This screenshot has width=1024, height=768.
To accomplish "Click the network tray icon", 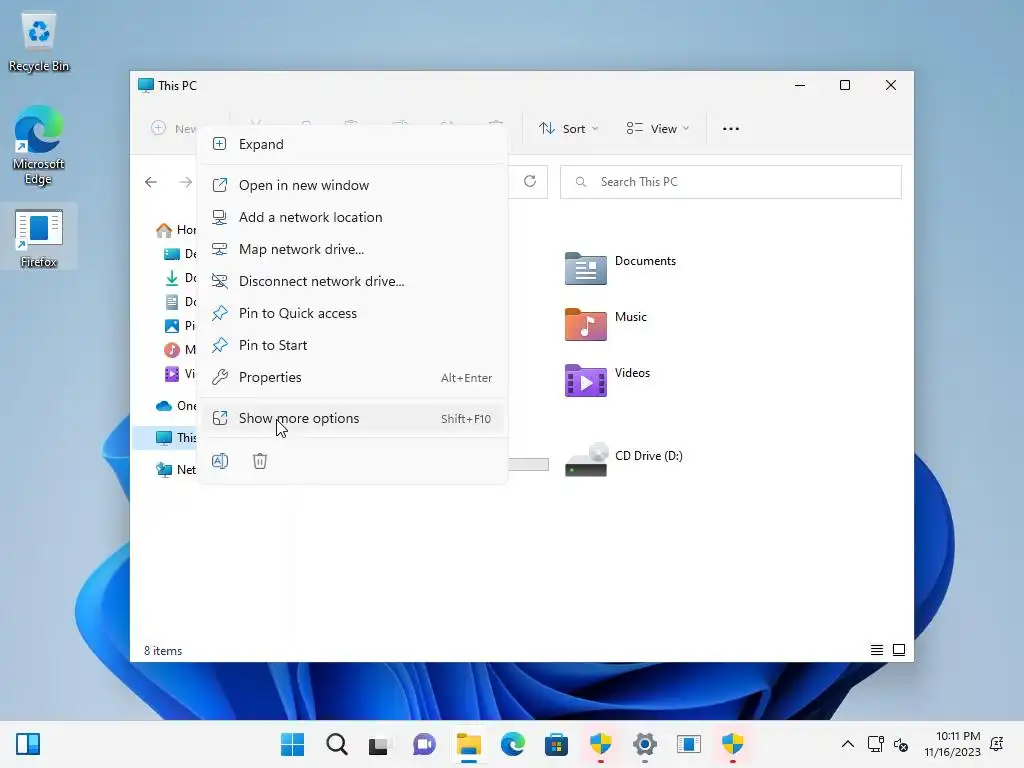I will coord(875,744).
